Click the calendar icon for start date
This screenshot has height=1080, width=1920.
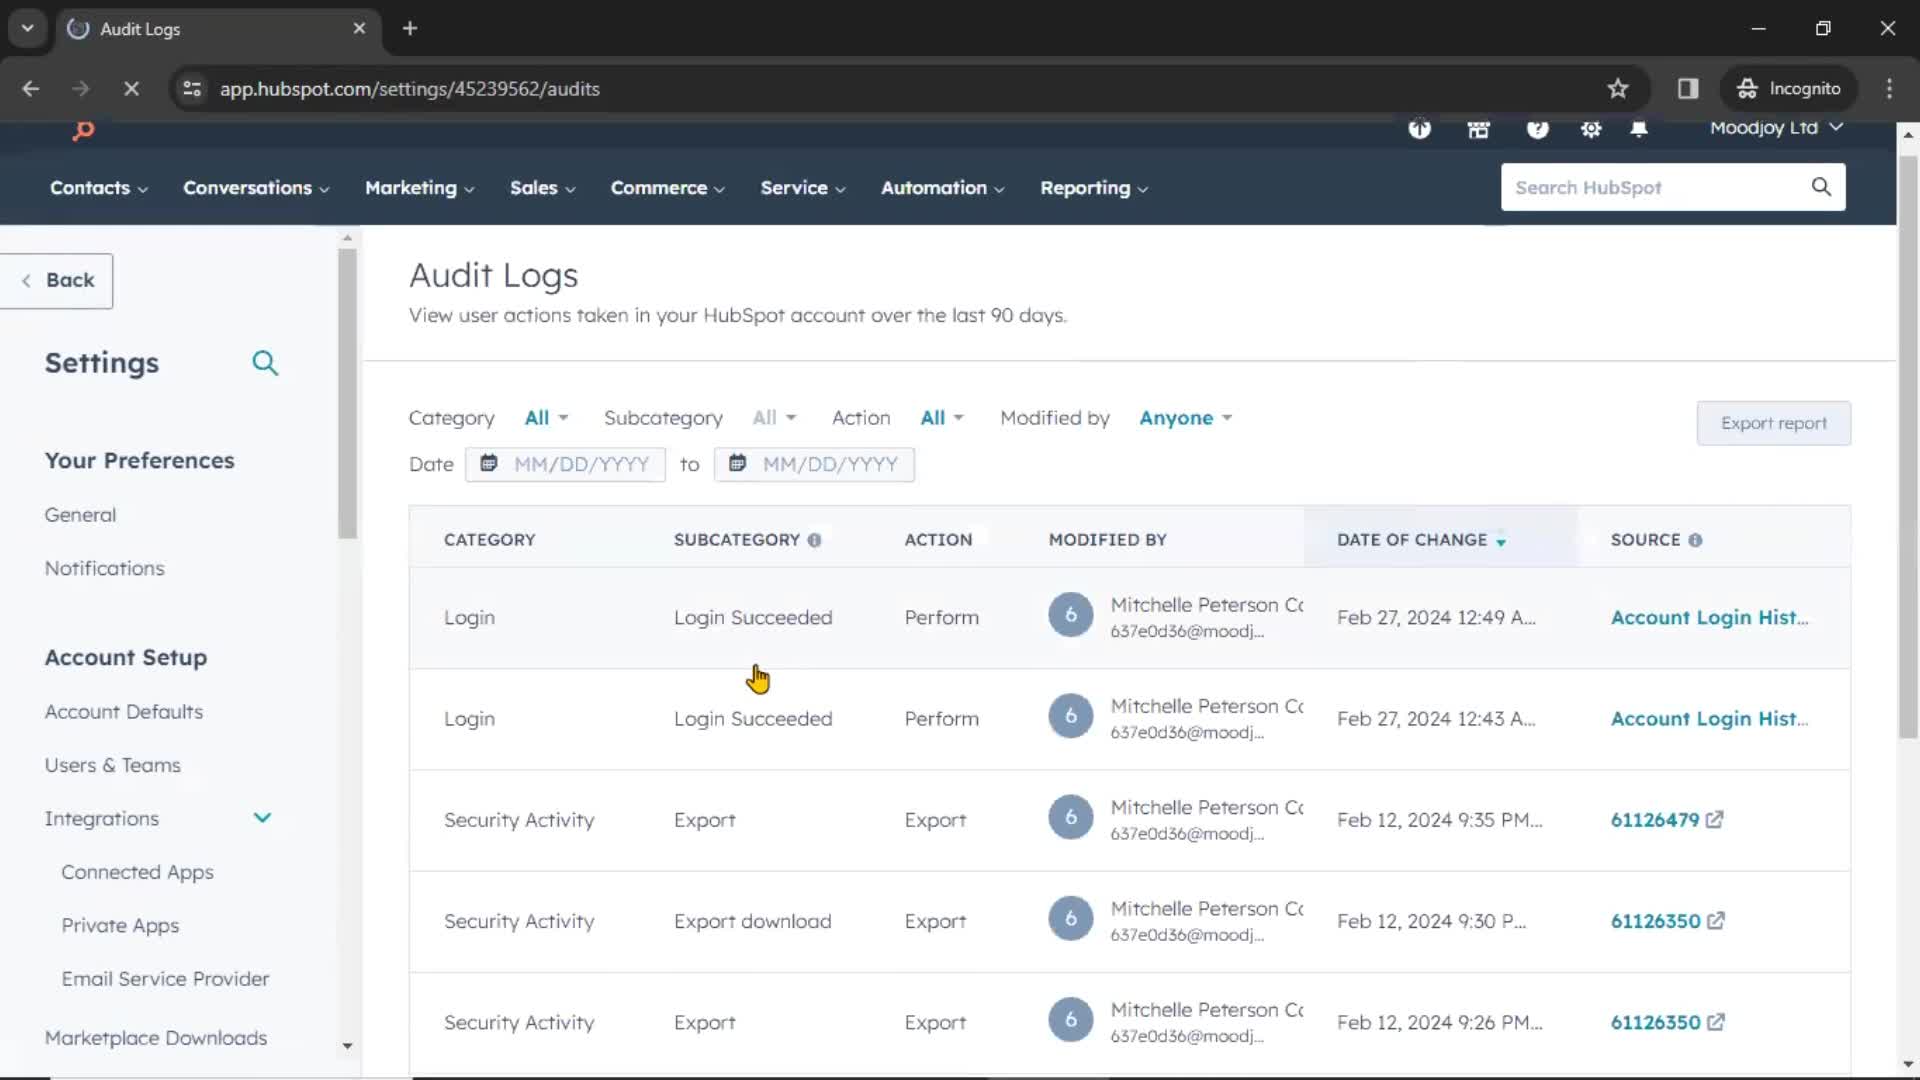point(487,463)
